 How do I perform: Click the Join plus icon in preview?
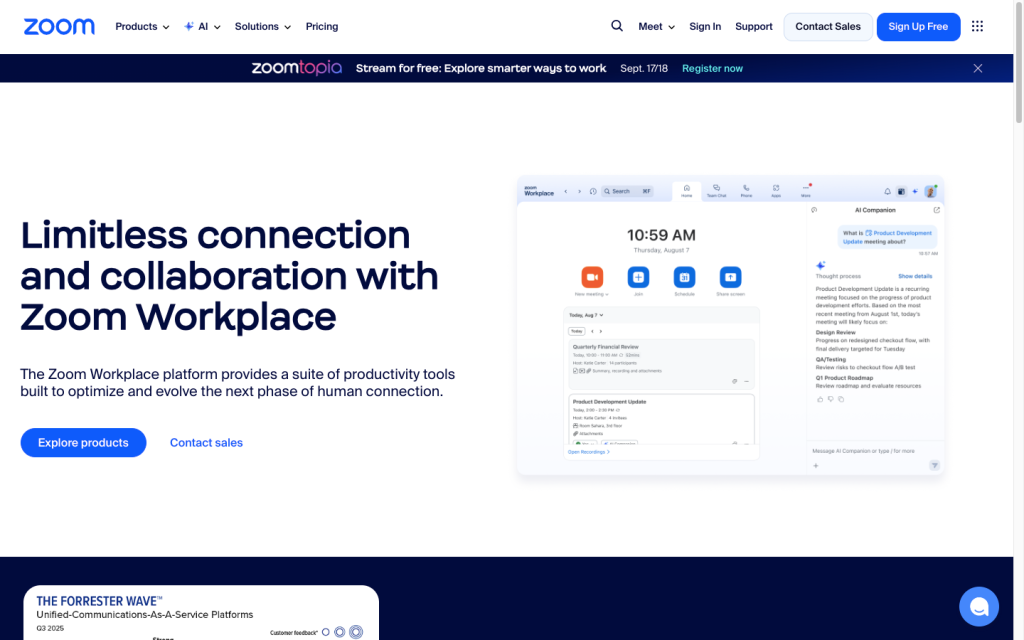(x=638, y=276)
